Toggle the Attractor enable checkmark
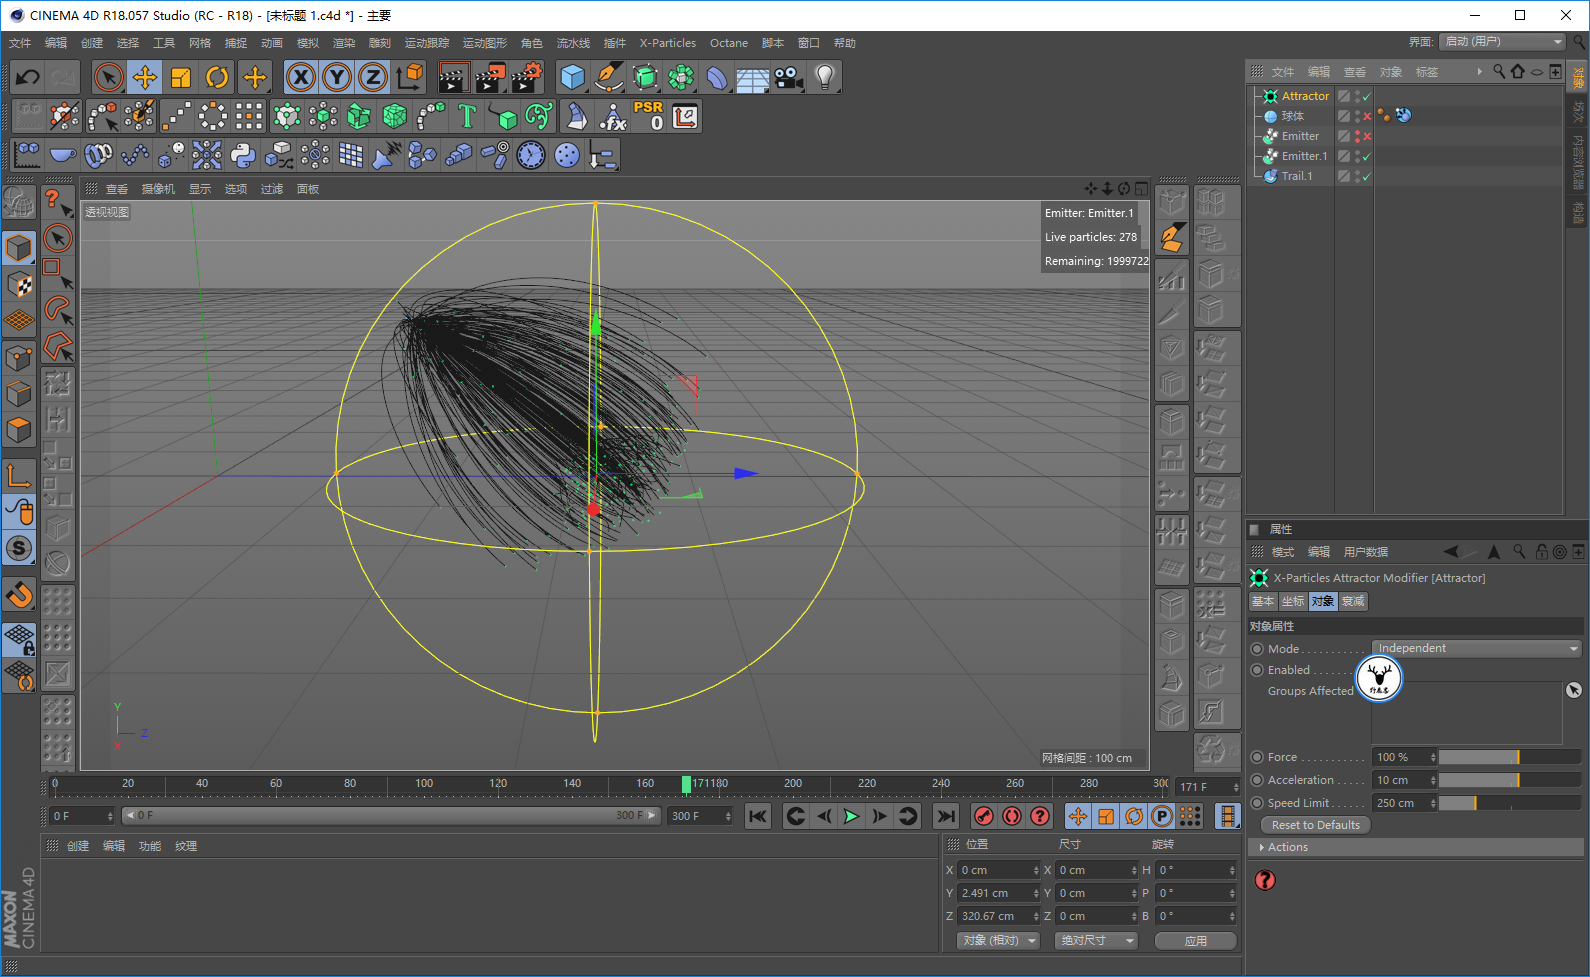 (1367, 96)
